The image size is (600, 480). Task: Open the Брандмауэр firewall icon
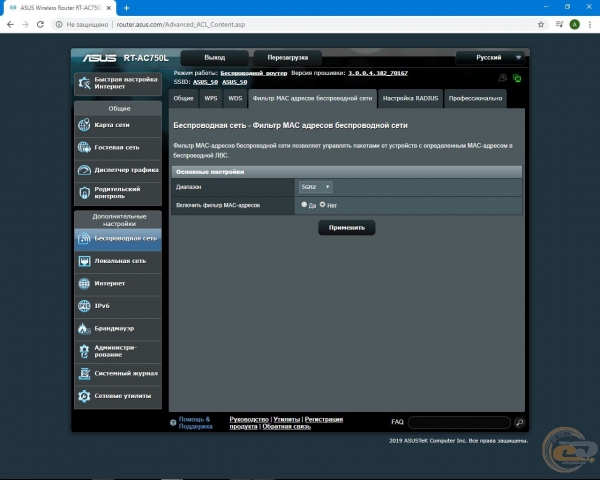pos(84,328)
